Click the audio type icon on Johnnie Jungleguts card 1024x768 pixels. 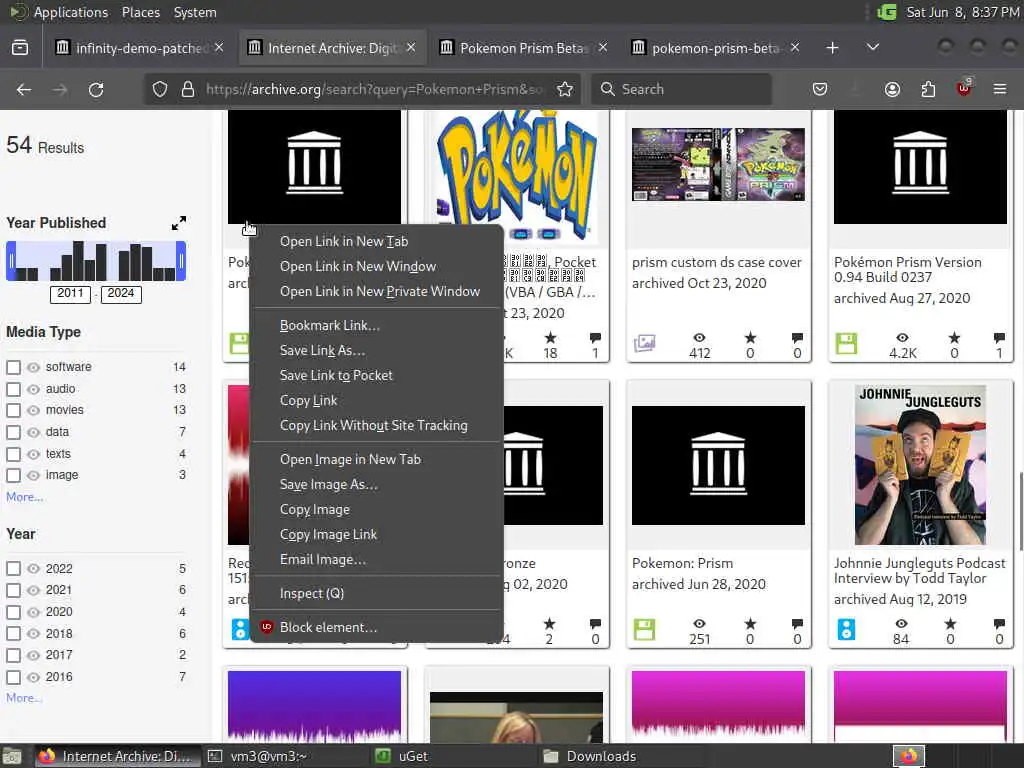pos(846,630)
